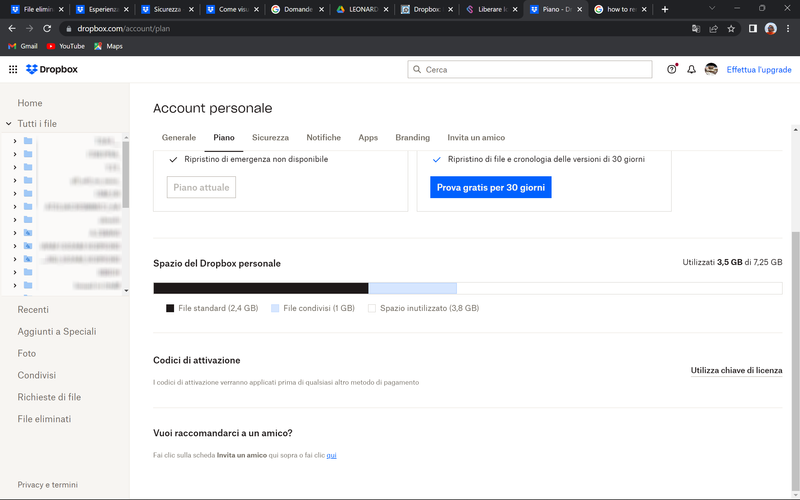Click Prova gratis per 30 giorni
The image size is (800, 500).
click(490, 187)
